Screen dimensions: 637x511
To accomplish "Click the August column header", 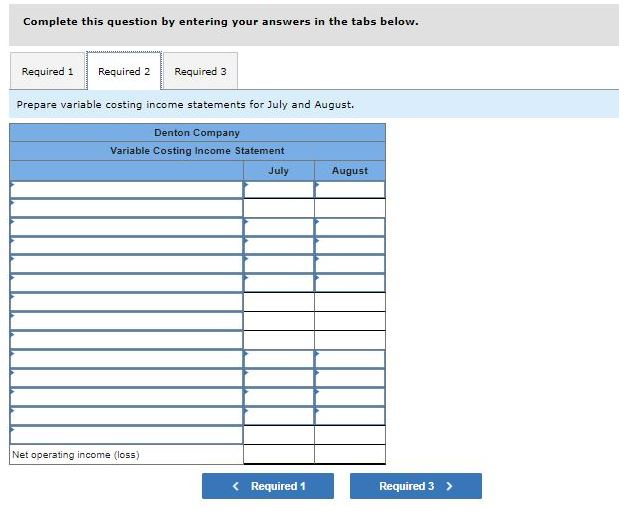I will pos(350,171).
